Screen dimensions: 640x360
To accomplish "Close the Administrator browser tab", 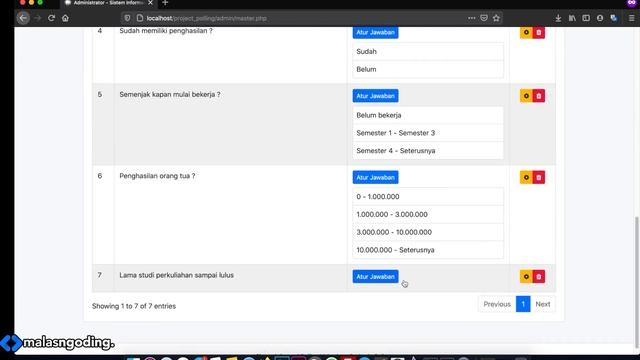I will [x=151, y=3].
